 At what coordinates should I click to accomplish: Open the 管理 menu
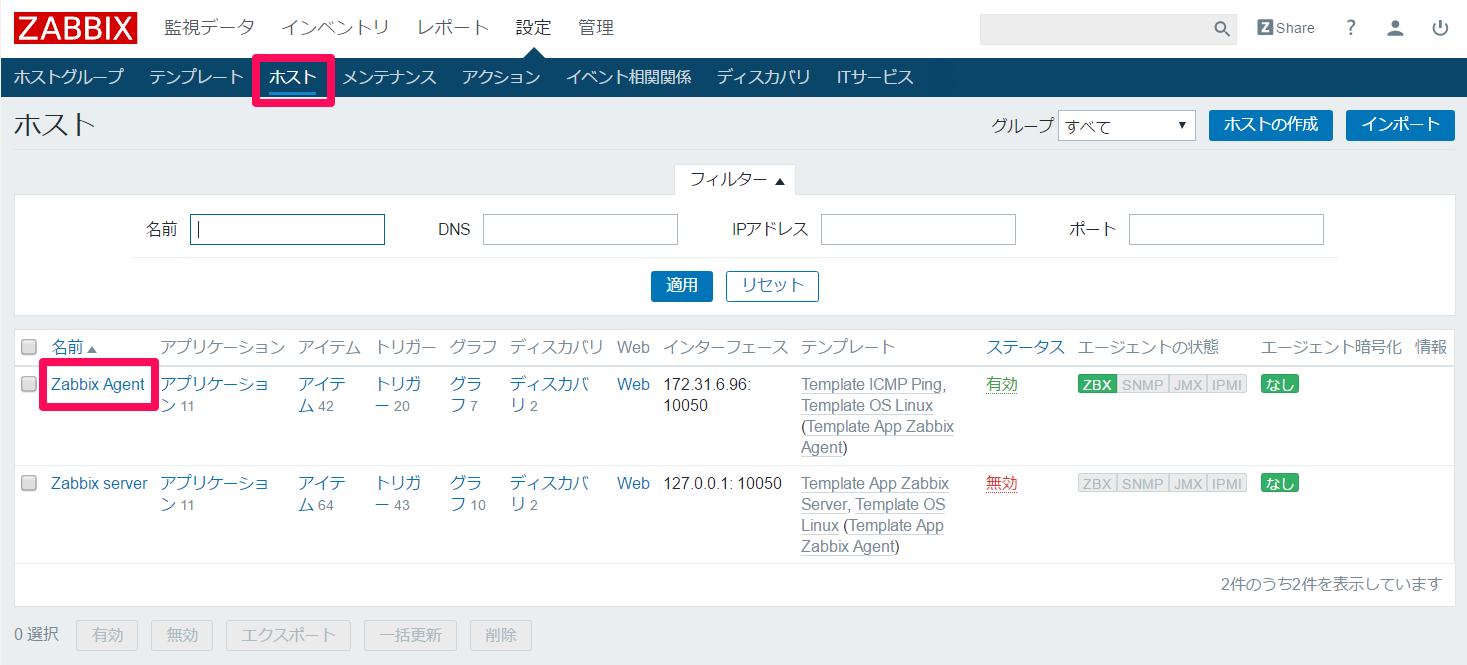(x=596, y=28)
